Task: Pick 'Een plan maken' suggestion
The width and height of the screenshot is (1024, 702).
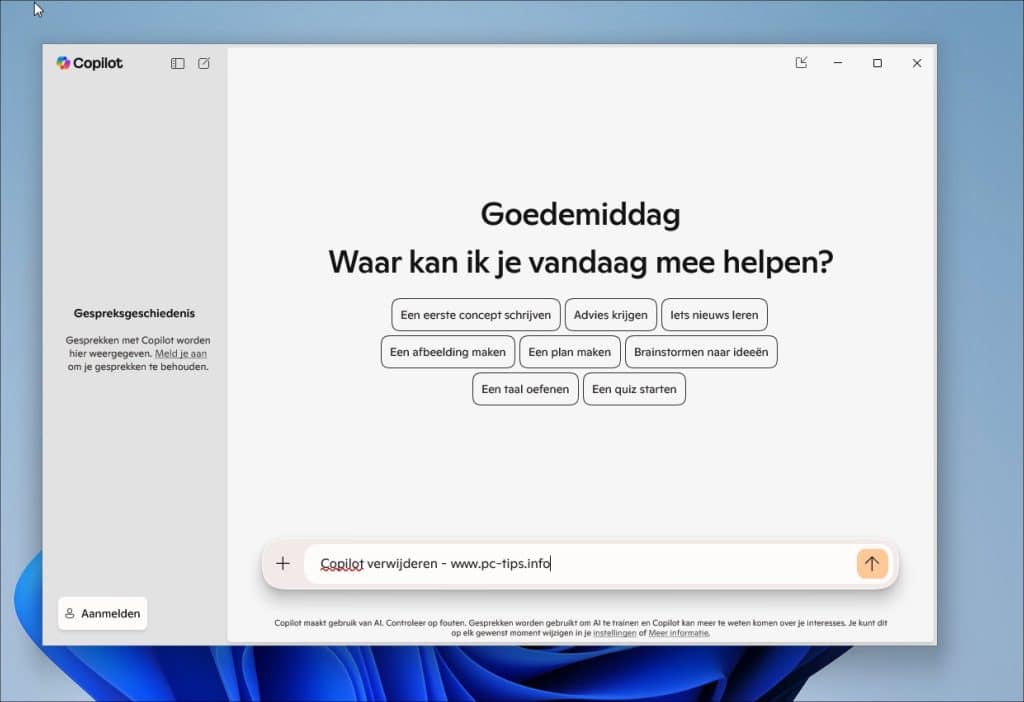Action: pyautogui.click(x=569, y=352)
